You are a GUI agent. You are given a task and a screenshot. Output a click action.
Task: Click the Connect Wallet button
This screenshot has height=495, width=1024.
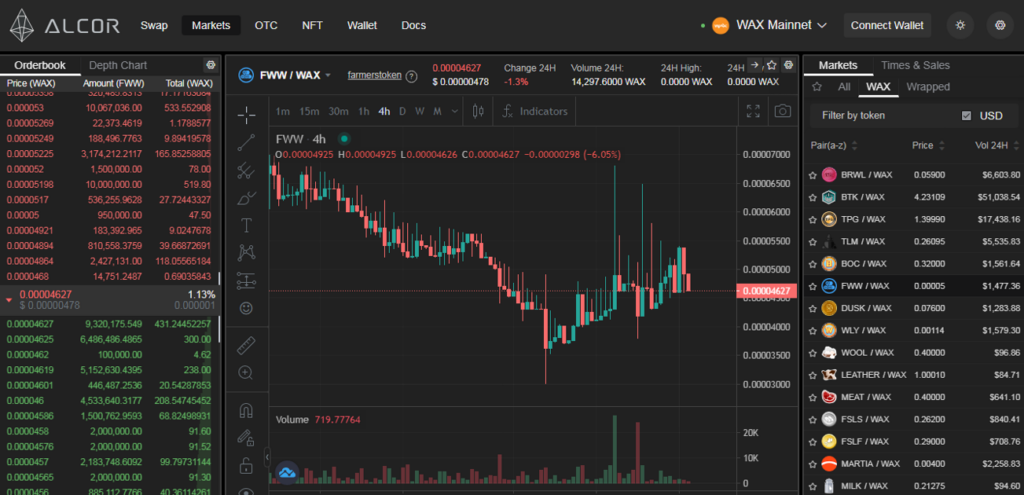pyautogui.click(x=887, y=25)
